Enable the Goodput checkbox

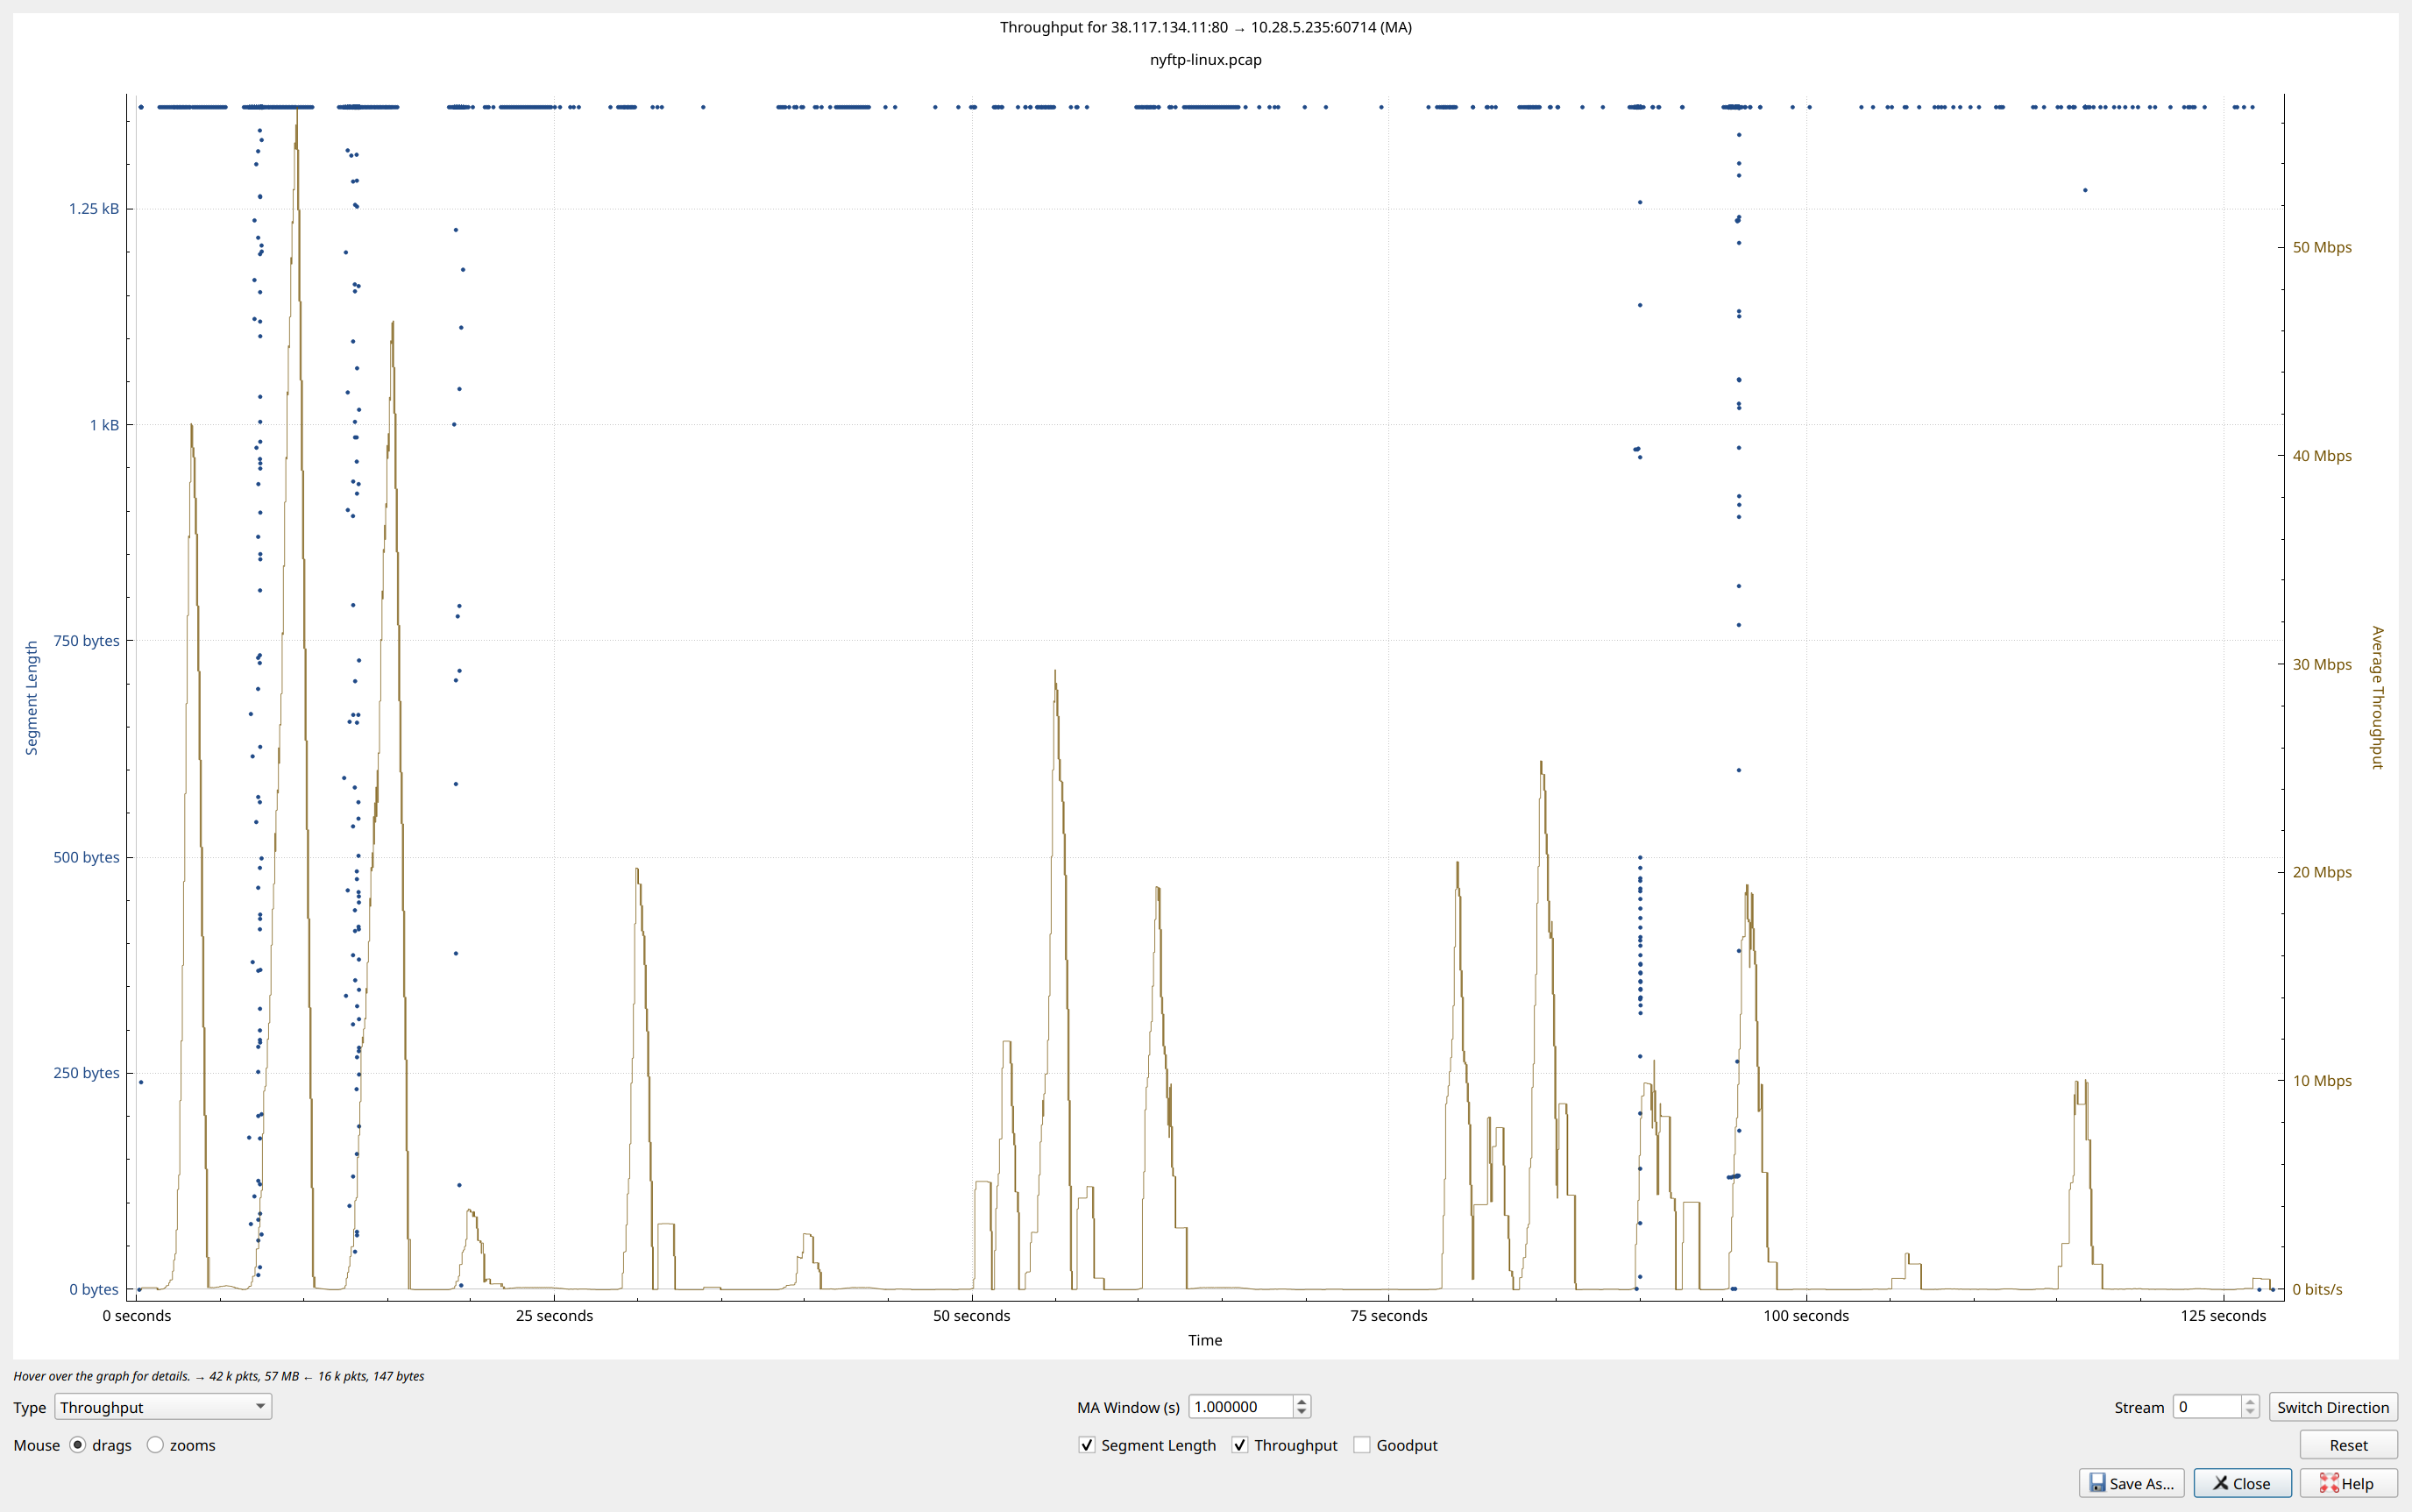[1362, 1445]
